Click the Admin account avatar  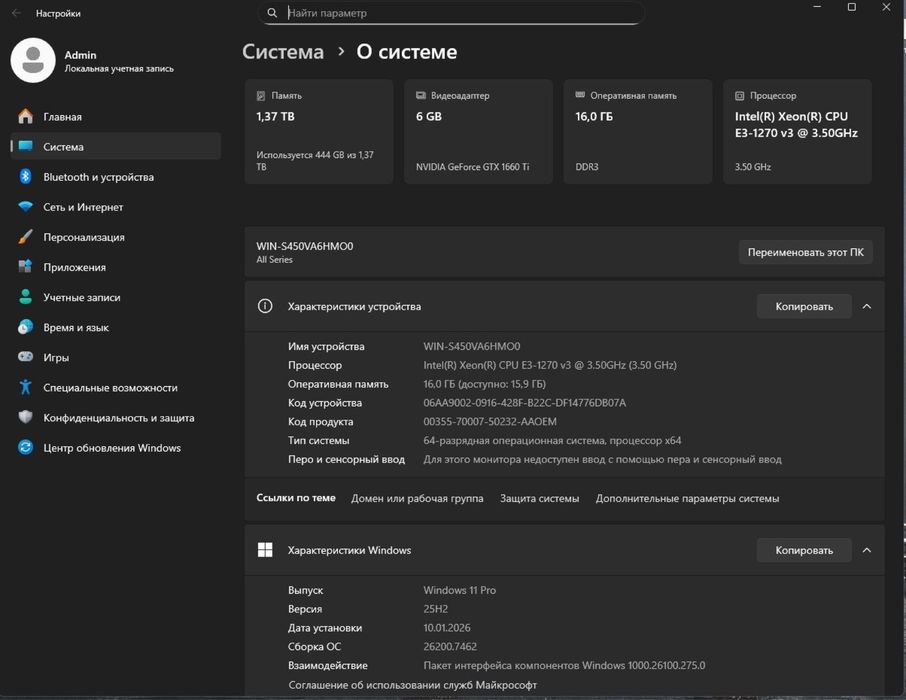coord(33,61)
